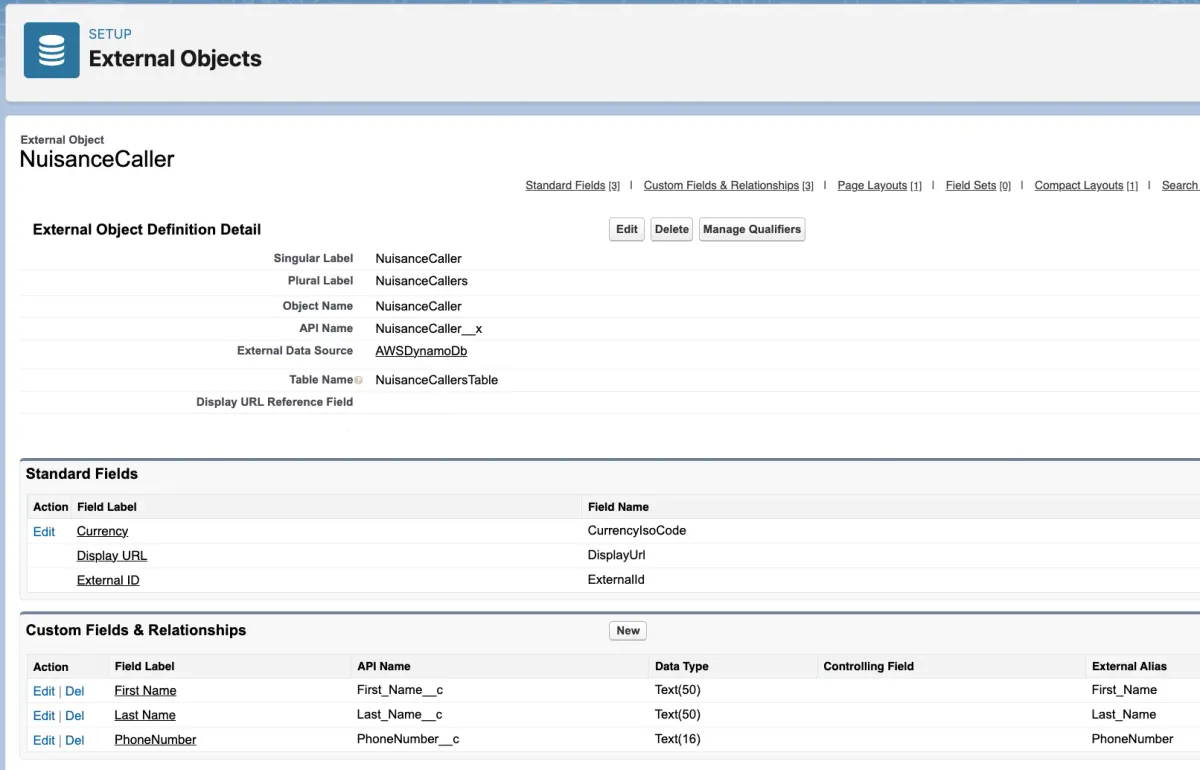
Task: Open the External ID field link
Action: pos(108,580)
